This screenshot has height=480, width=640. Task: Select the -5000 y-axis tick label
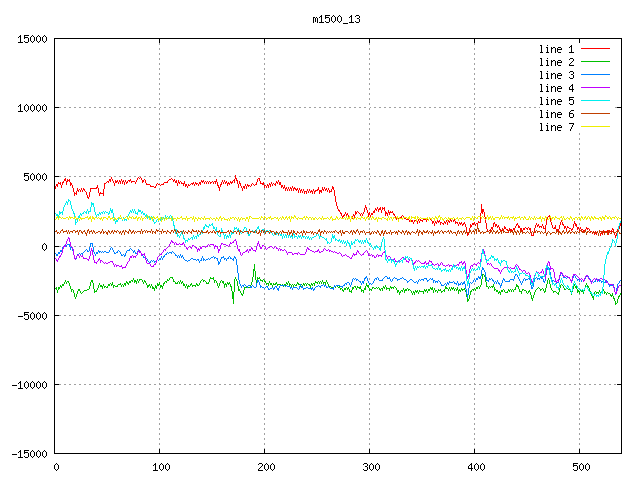[31, 316]
